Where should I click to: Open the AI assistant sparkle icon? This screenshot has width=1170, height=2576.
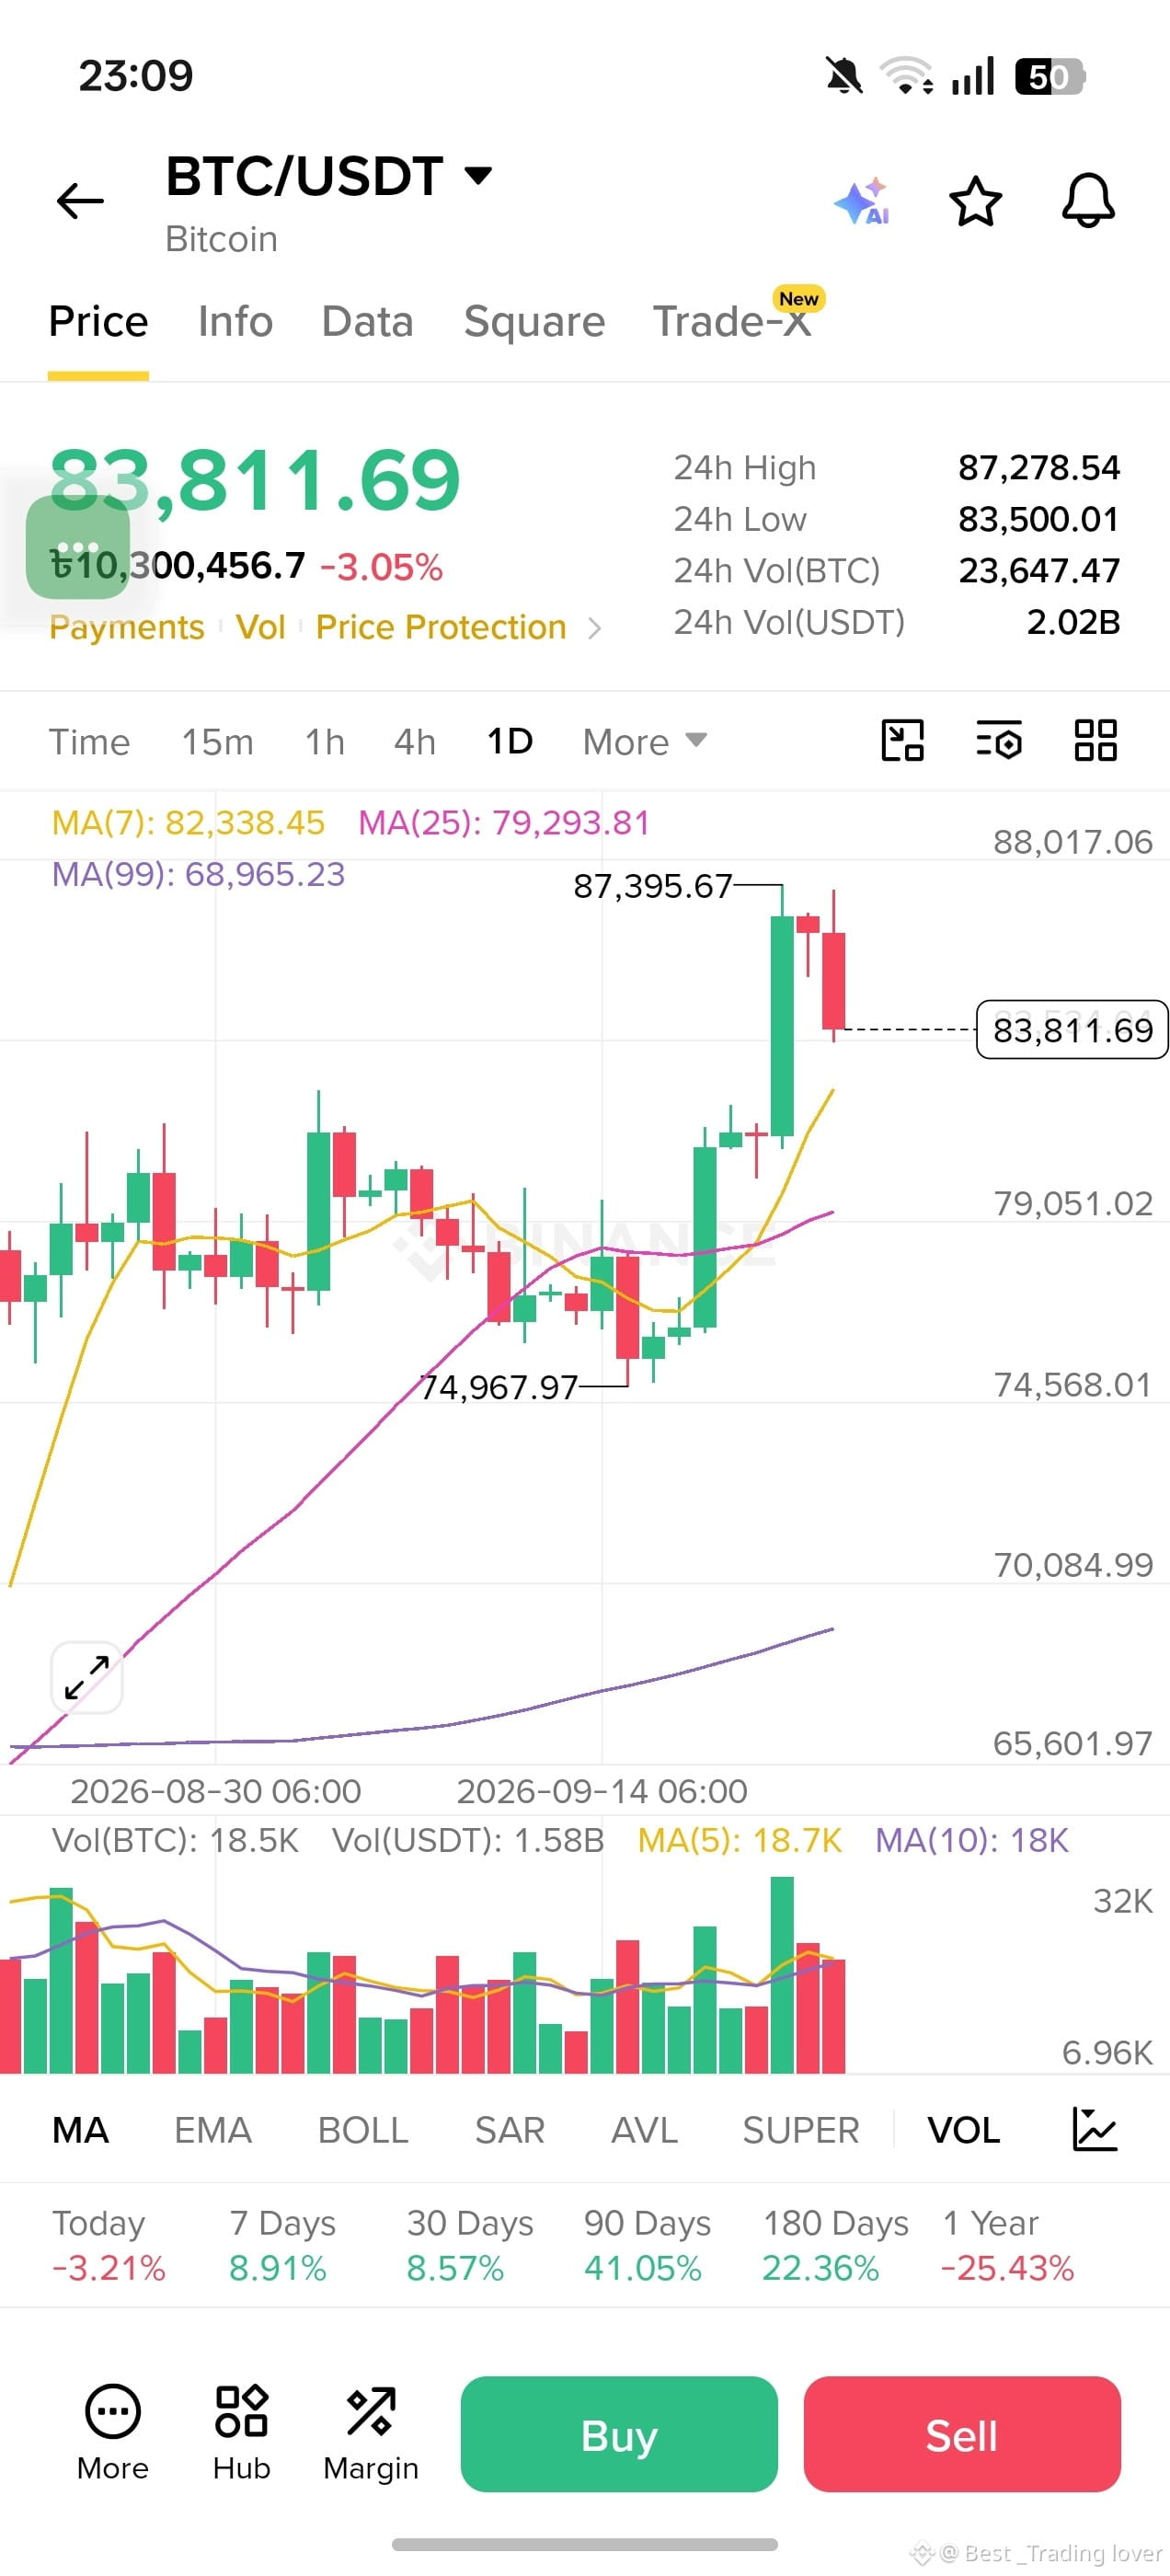(x=862, y=201)
